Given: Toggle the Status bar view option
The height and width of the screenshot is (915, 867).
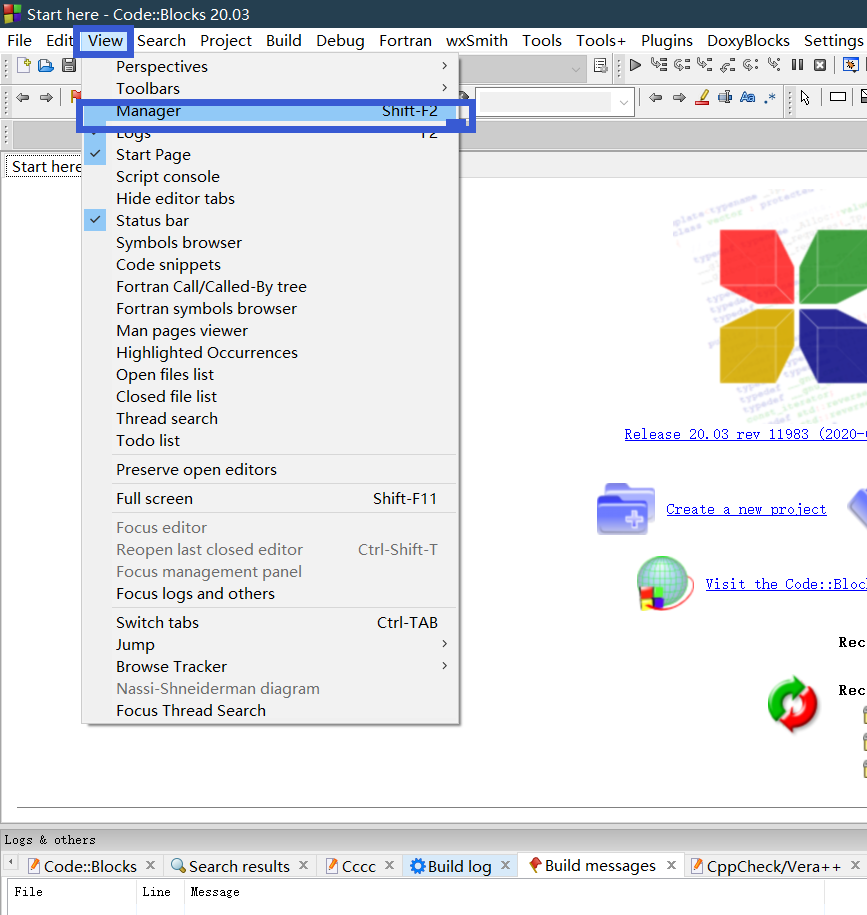Looking at the screenshot, I should [270, 221].
